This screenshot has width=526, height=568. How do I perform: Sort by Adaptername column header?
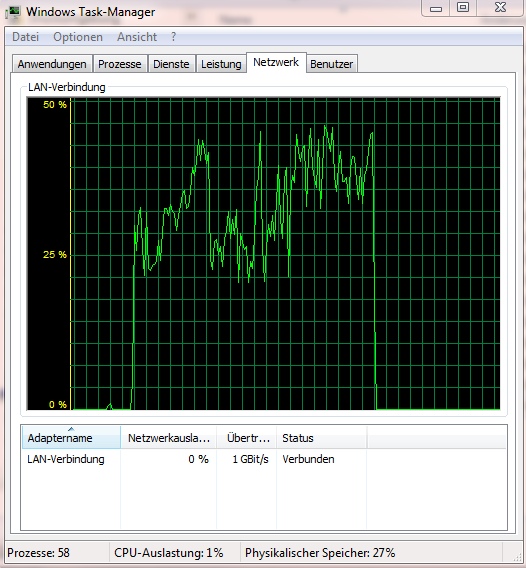pos(71,438)
